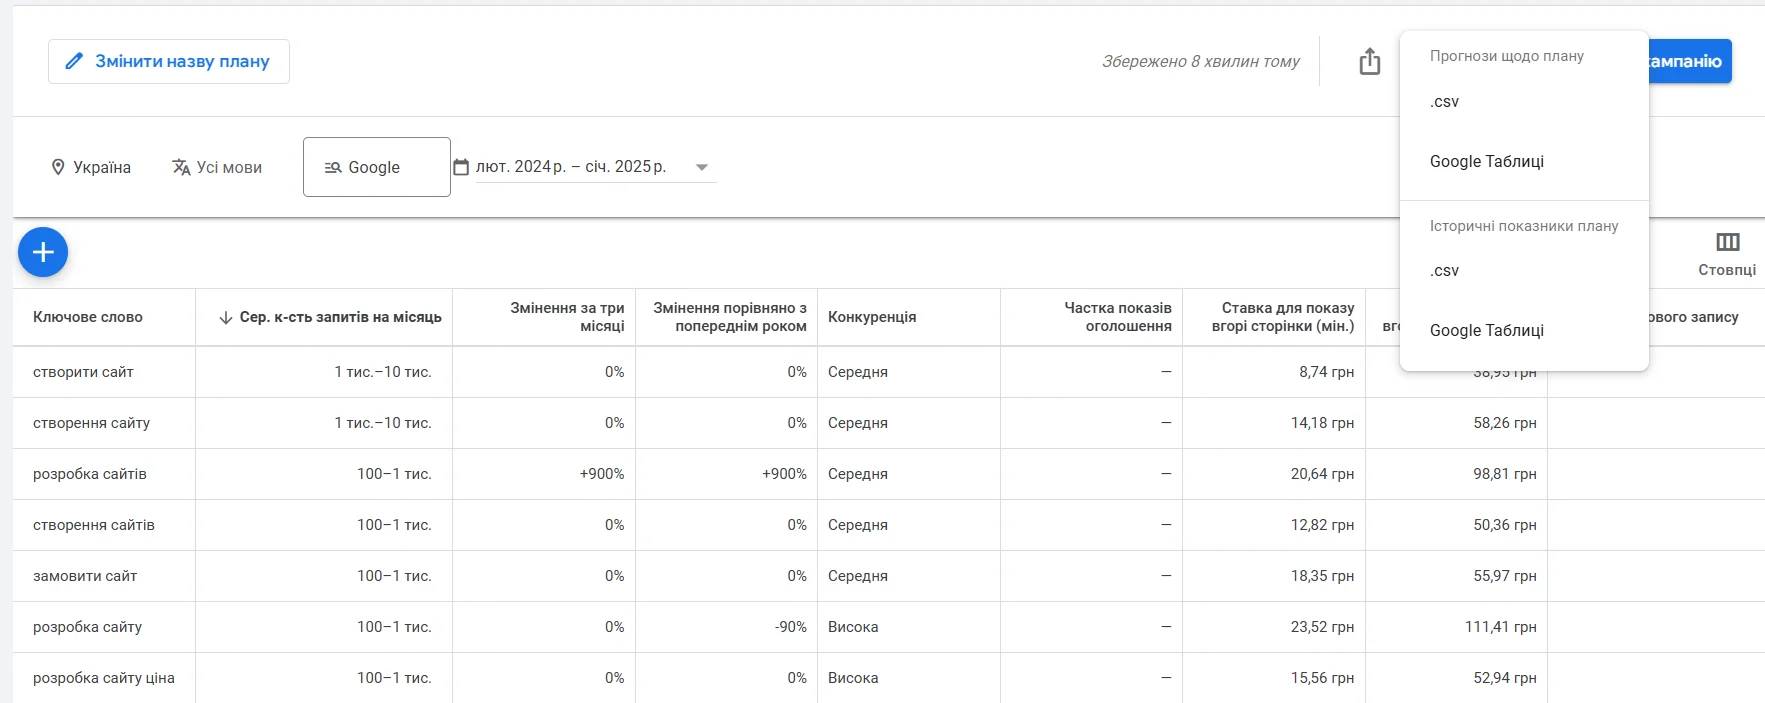Expand the date range dropdown arrow
The width and height of the screenshot is (1765, 703).
[703, 167]
